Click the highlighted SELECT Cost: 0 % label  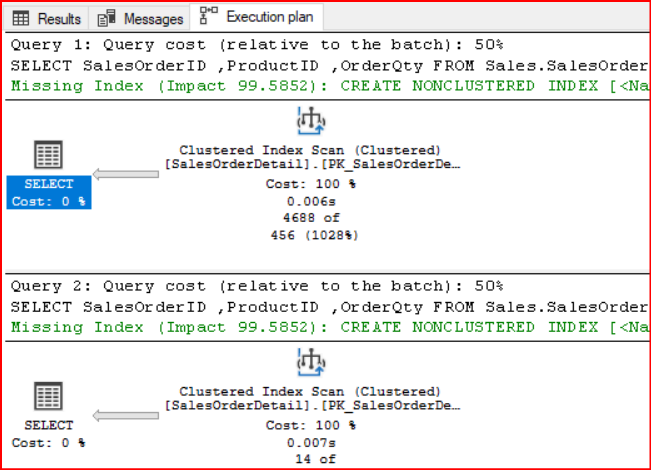[x=49, y=193]
